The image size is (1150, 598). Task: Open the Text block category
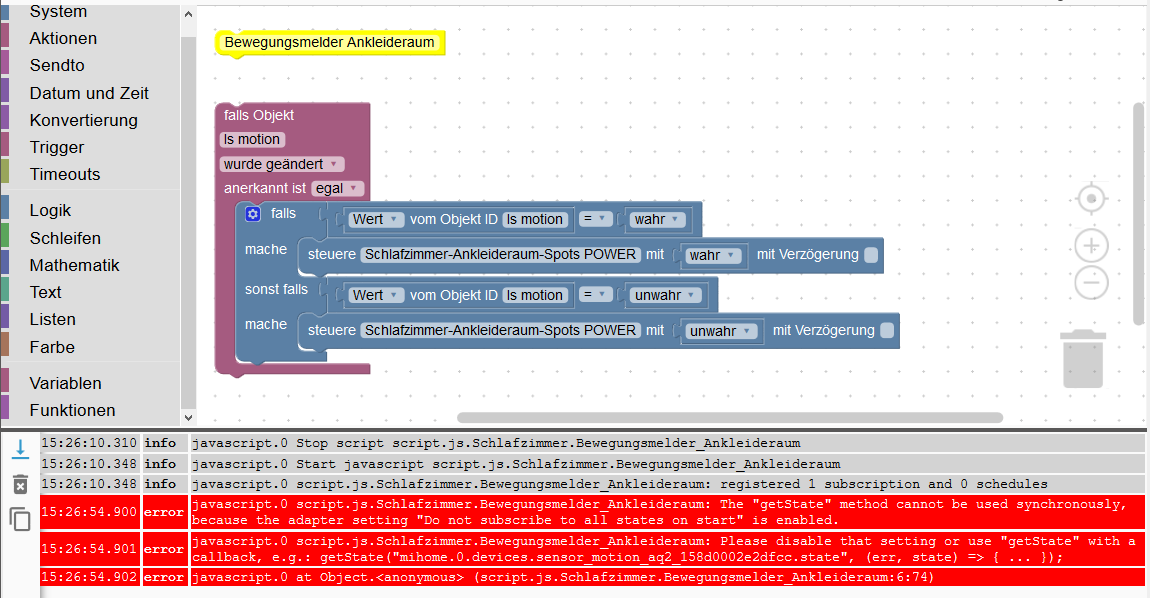(x=45, y=293)
